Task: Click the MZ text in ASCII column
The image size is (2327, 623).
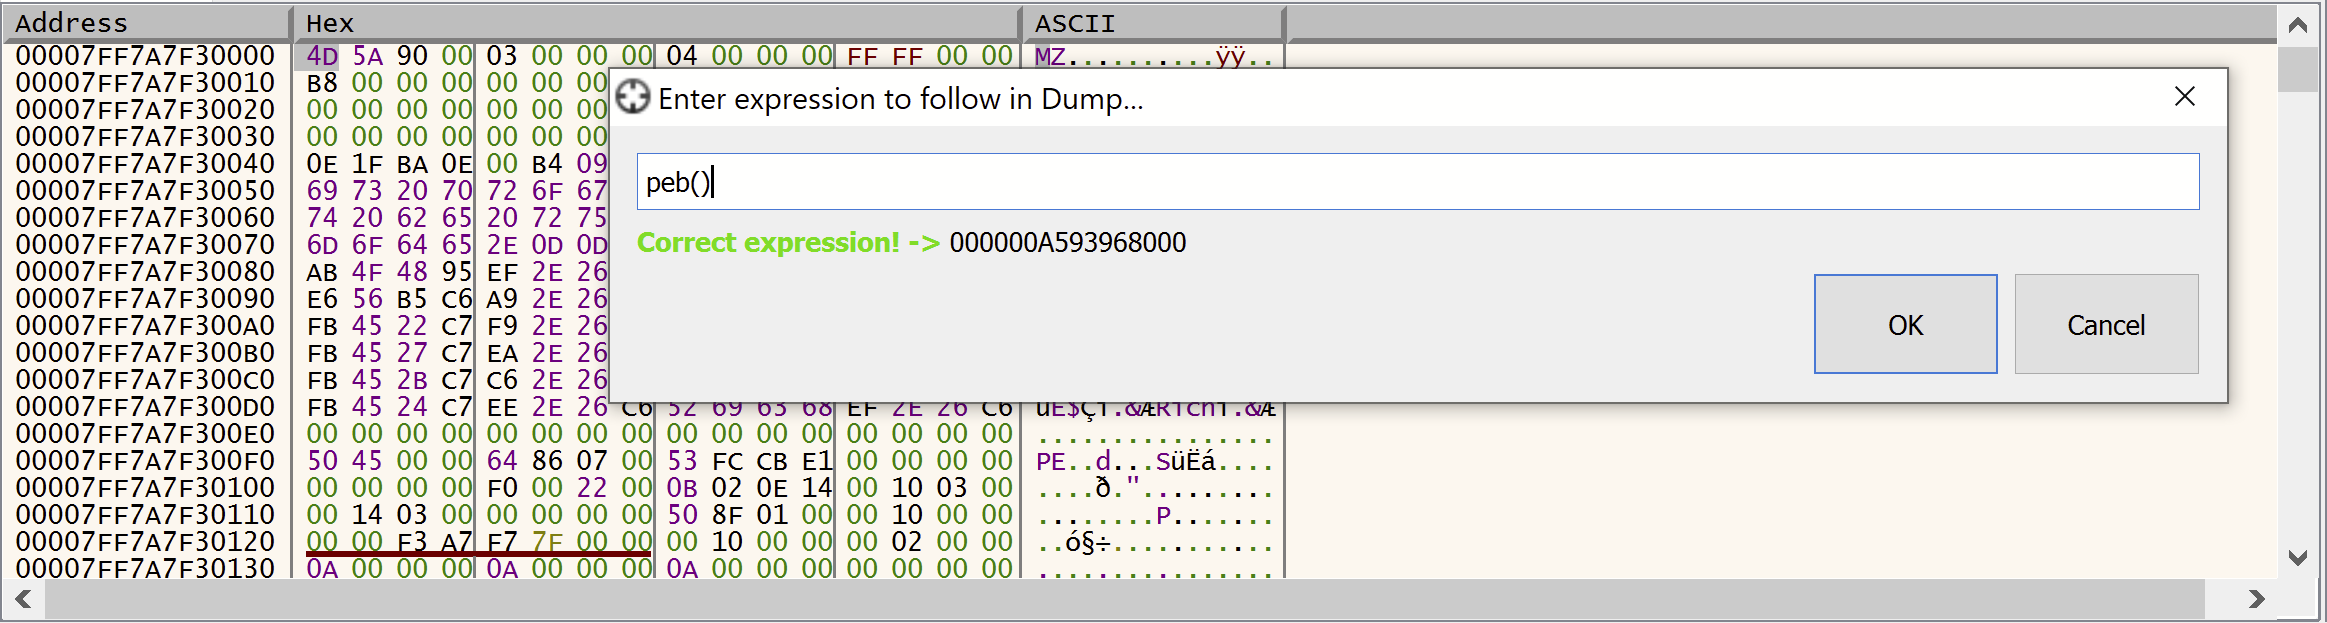Action: pos(1050,56)
